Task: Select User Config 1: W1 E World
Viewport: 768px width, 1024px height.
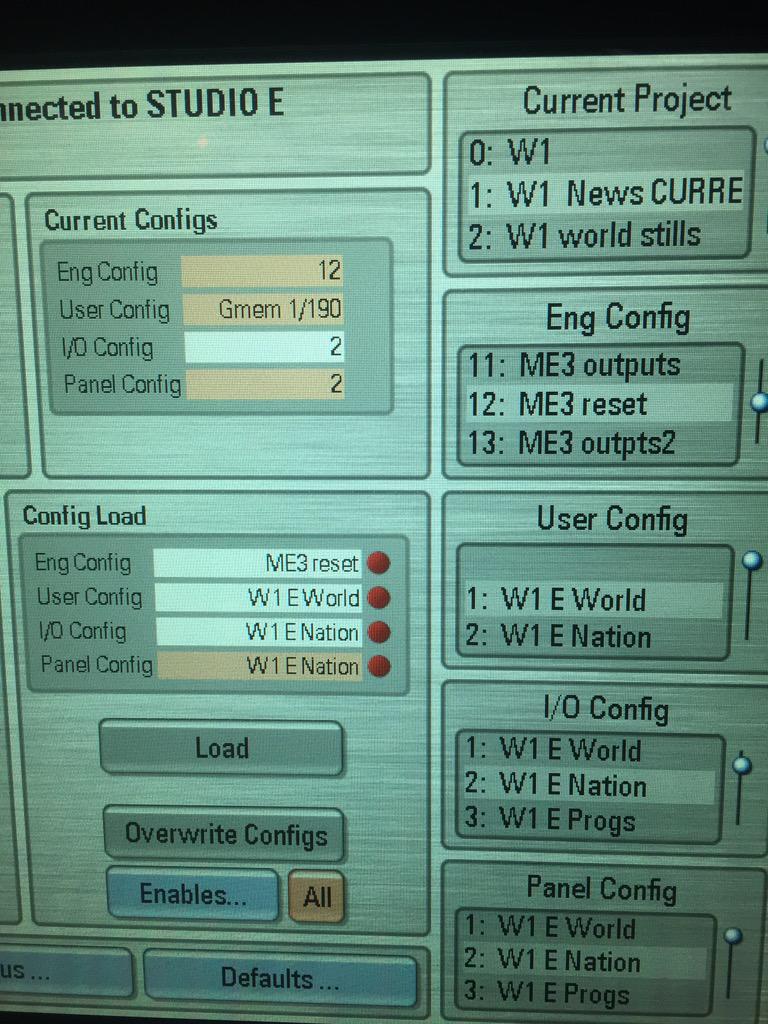Action: 593,600
